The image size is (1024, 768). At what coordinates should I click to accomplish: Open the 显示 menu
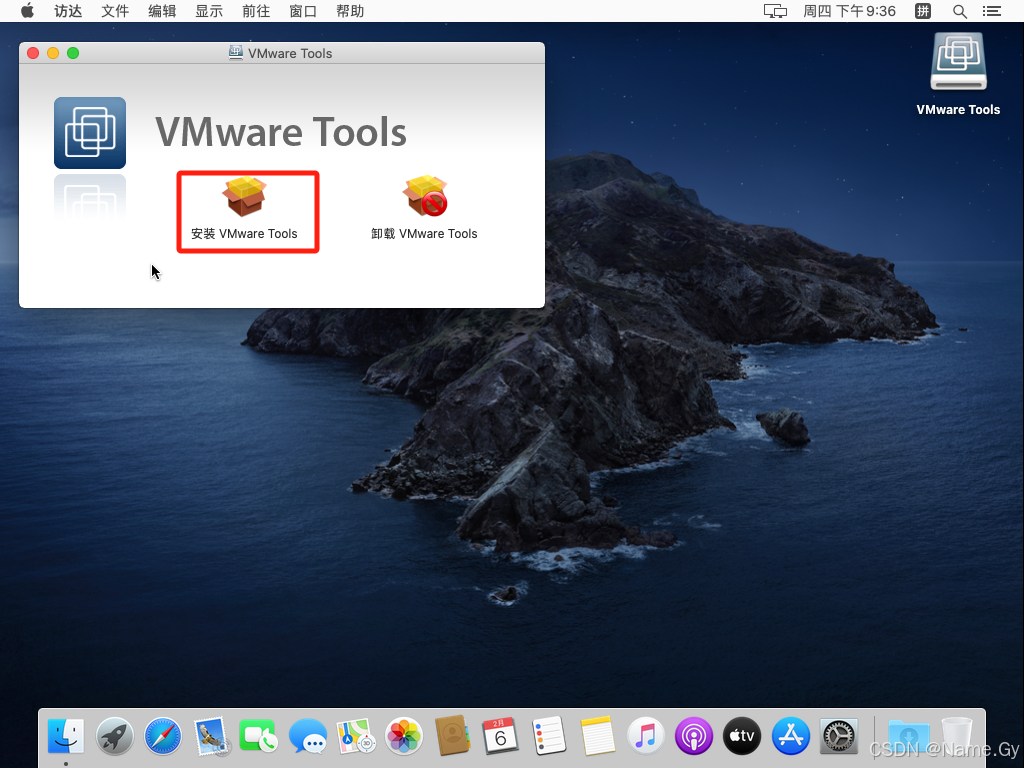209,11
